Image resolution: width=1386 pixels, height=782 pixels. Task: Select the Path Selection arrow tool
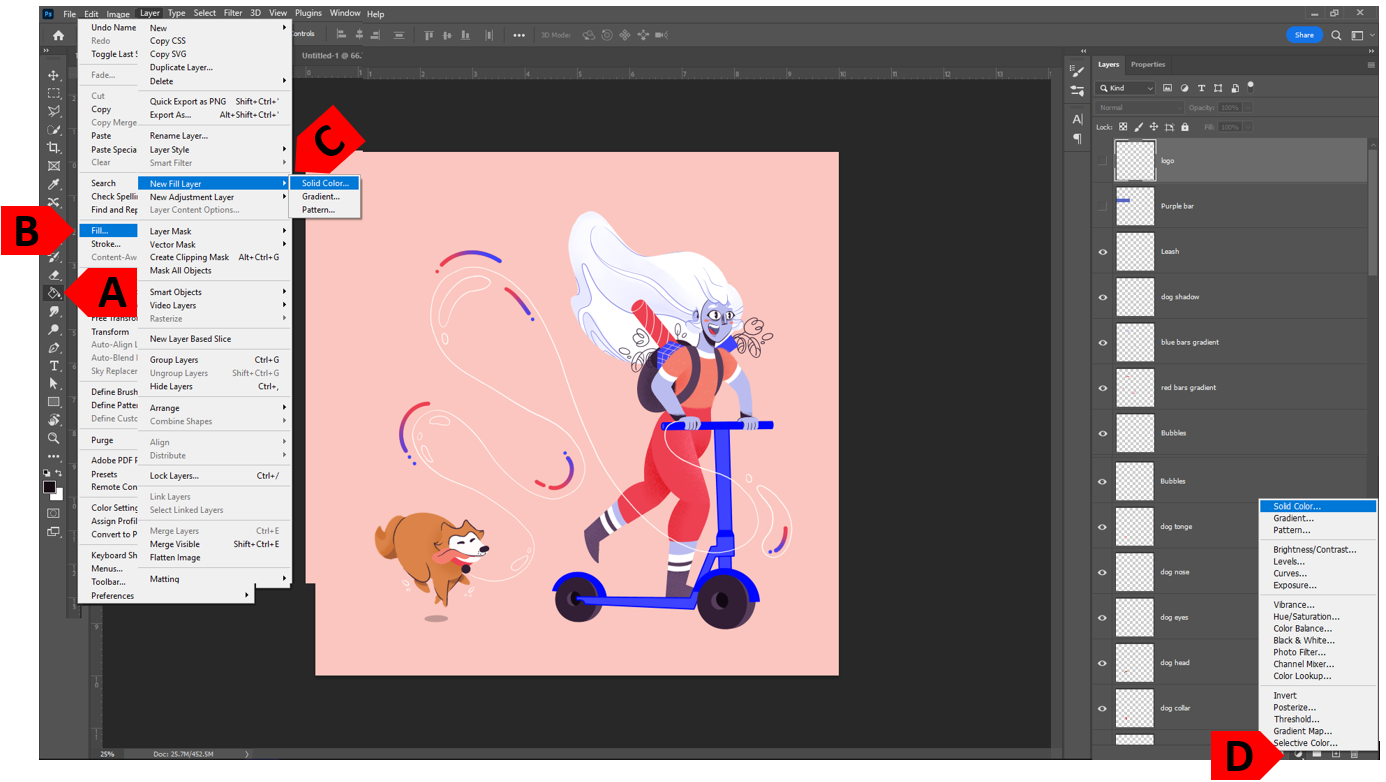pyautogui.click(x=54, y=383)
